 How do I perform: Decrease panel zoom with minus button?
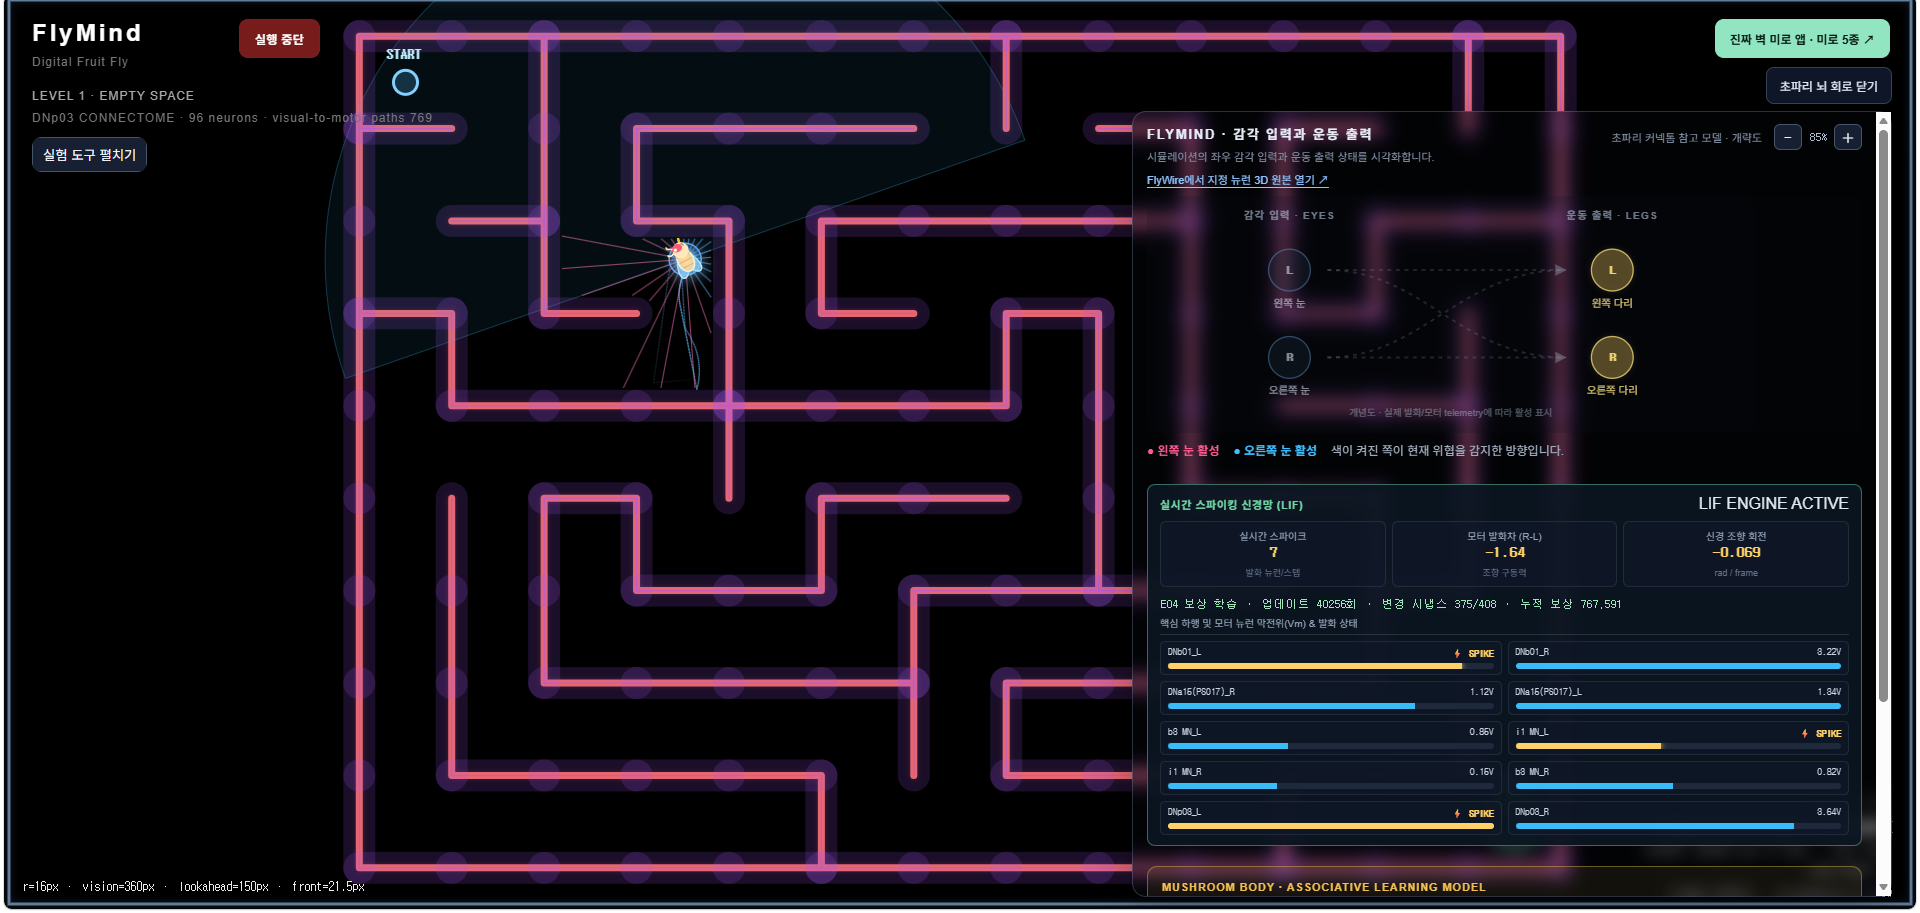1787,137
